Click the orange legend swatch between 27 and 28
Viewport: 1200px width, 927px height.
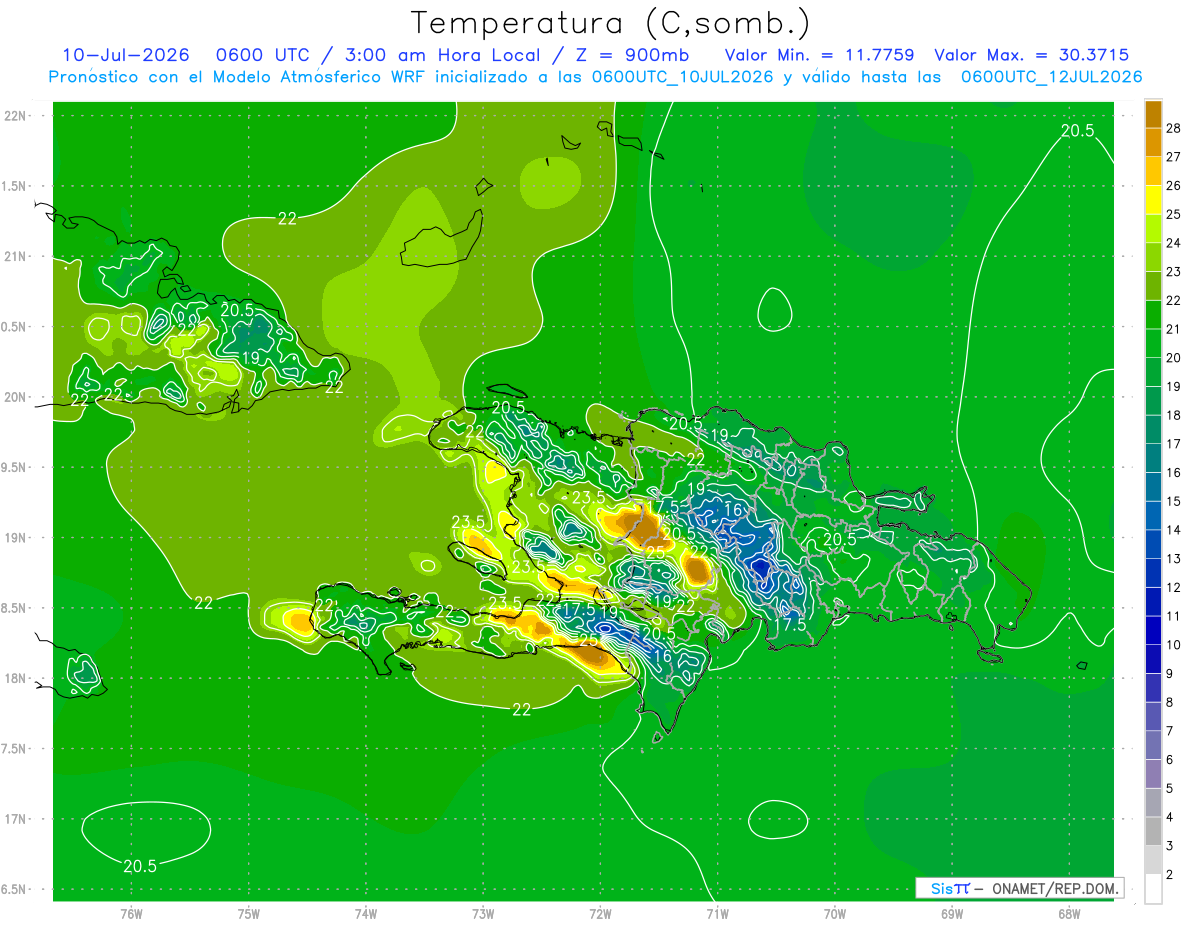click(1153, 142)
